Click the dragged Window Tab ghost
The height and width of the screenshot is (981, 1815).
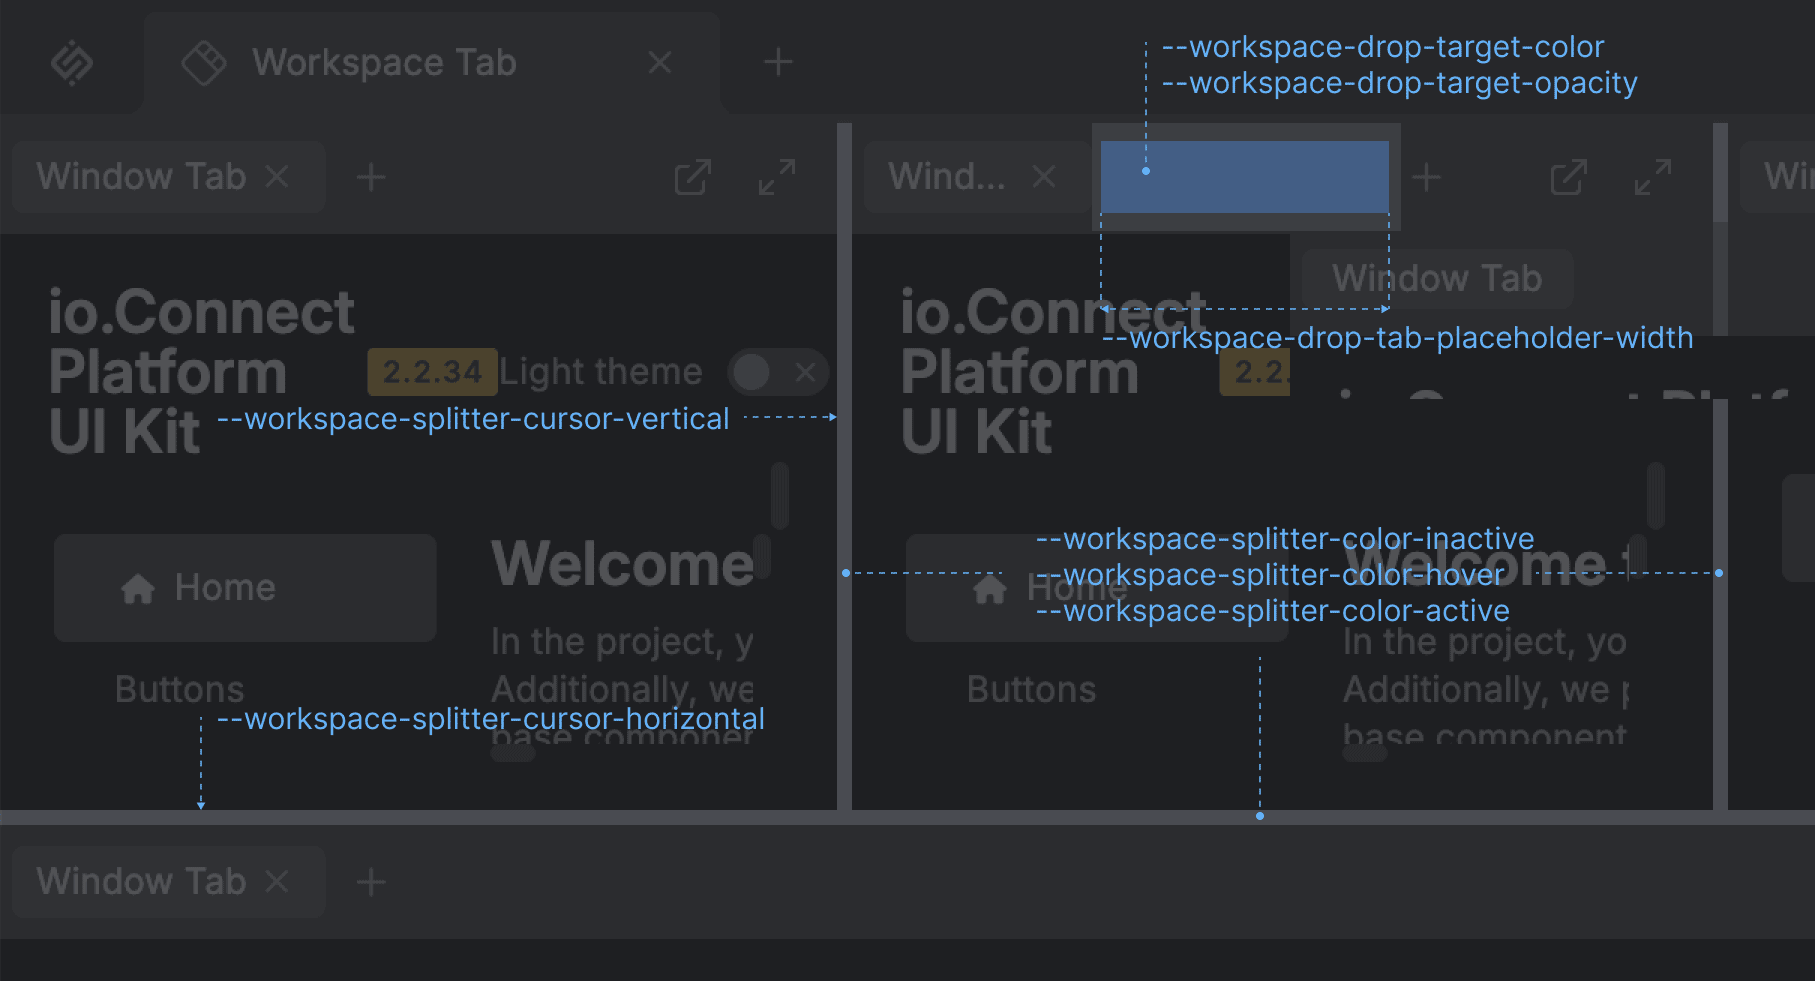click(x=1438, y=278)
